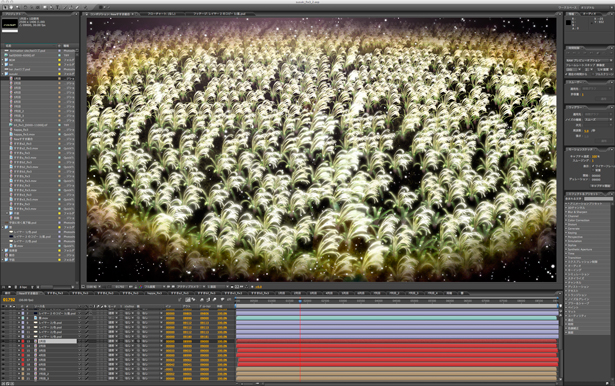Click the new composition icon in Project panel
Image resolution: width=615 pixels, height=386 pixels.
[16, 287]
